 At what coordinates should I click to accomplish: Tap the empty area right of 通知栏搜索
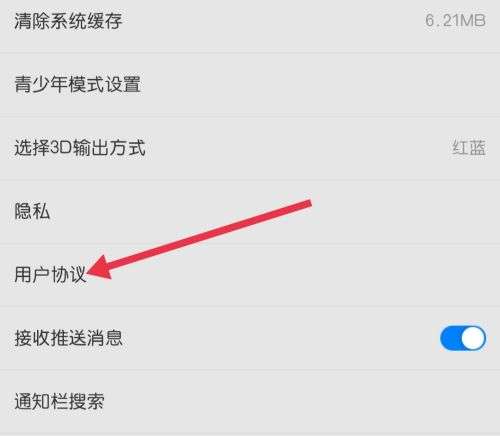pos(302,401)
